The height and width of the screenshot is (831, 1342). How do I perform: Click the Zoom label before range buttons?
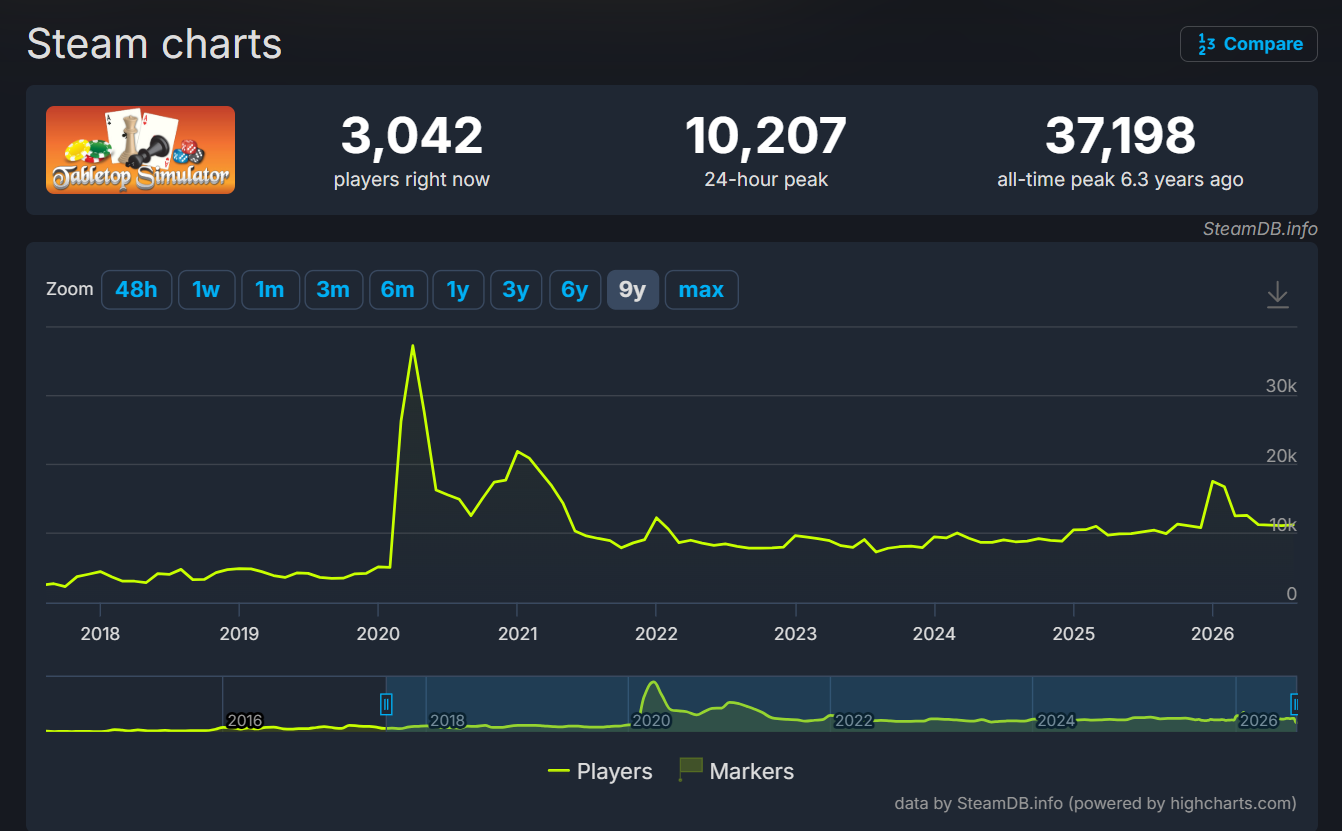coord(69,289)
